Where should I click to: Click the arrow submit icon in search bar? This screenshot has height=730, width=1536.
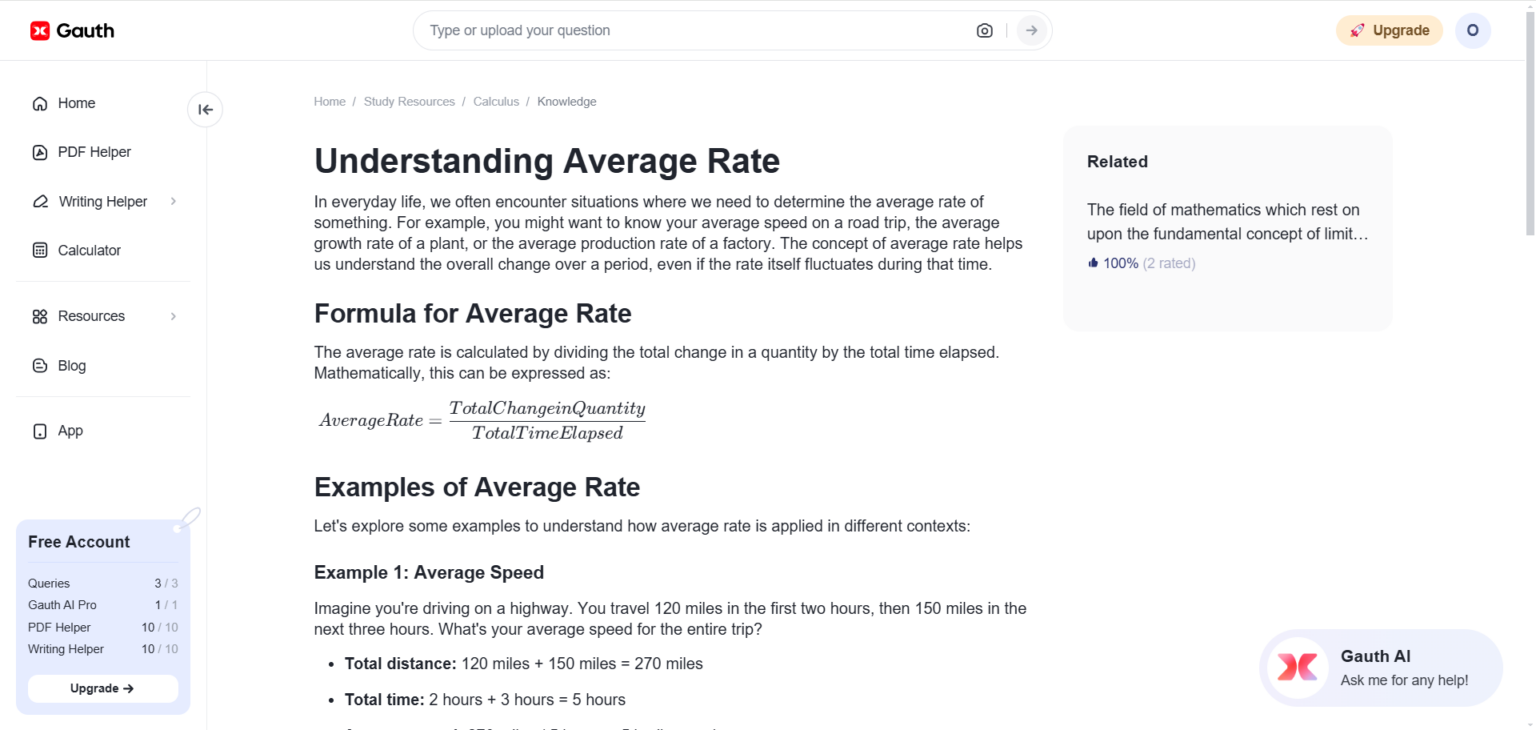click(x=1031, y=30)
